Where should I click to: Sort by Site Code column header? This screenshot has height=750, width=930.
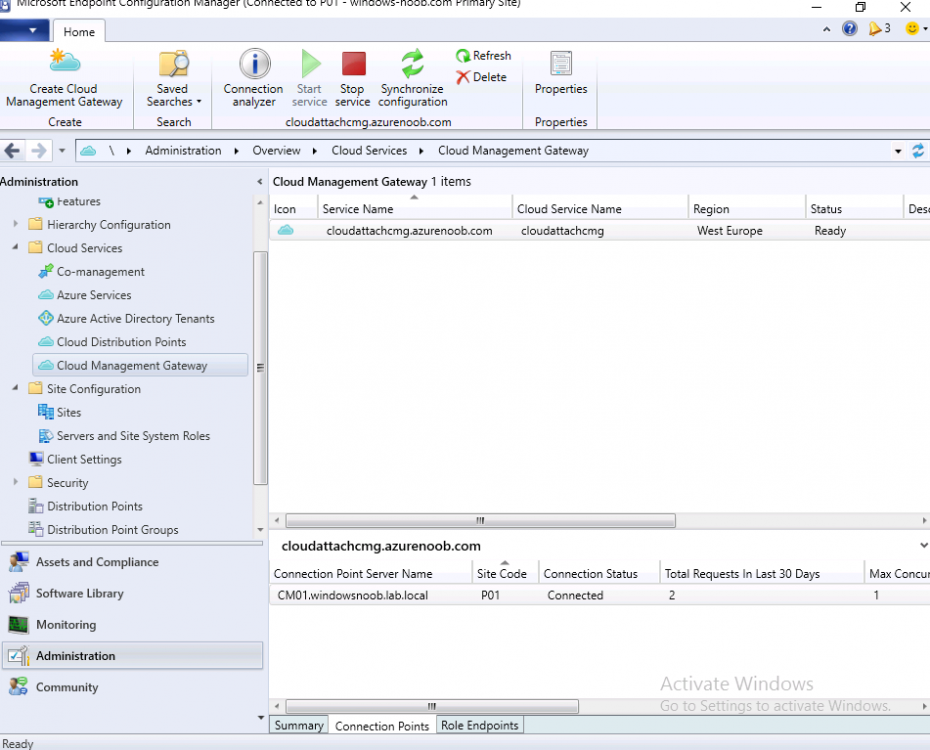tap(505, 573)
